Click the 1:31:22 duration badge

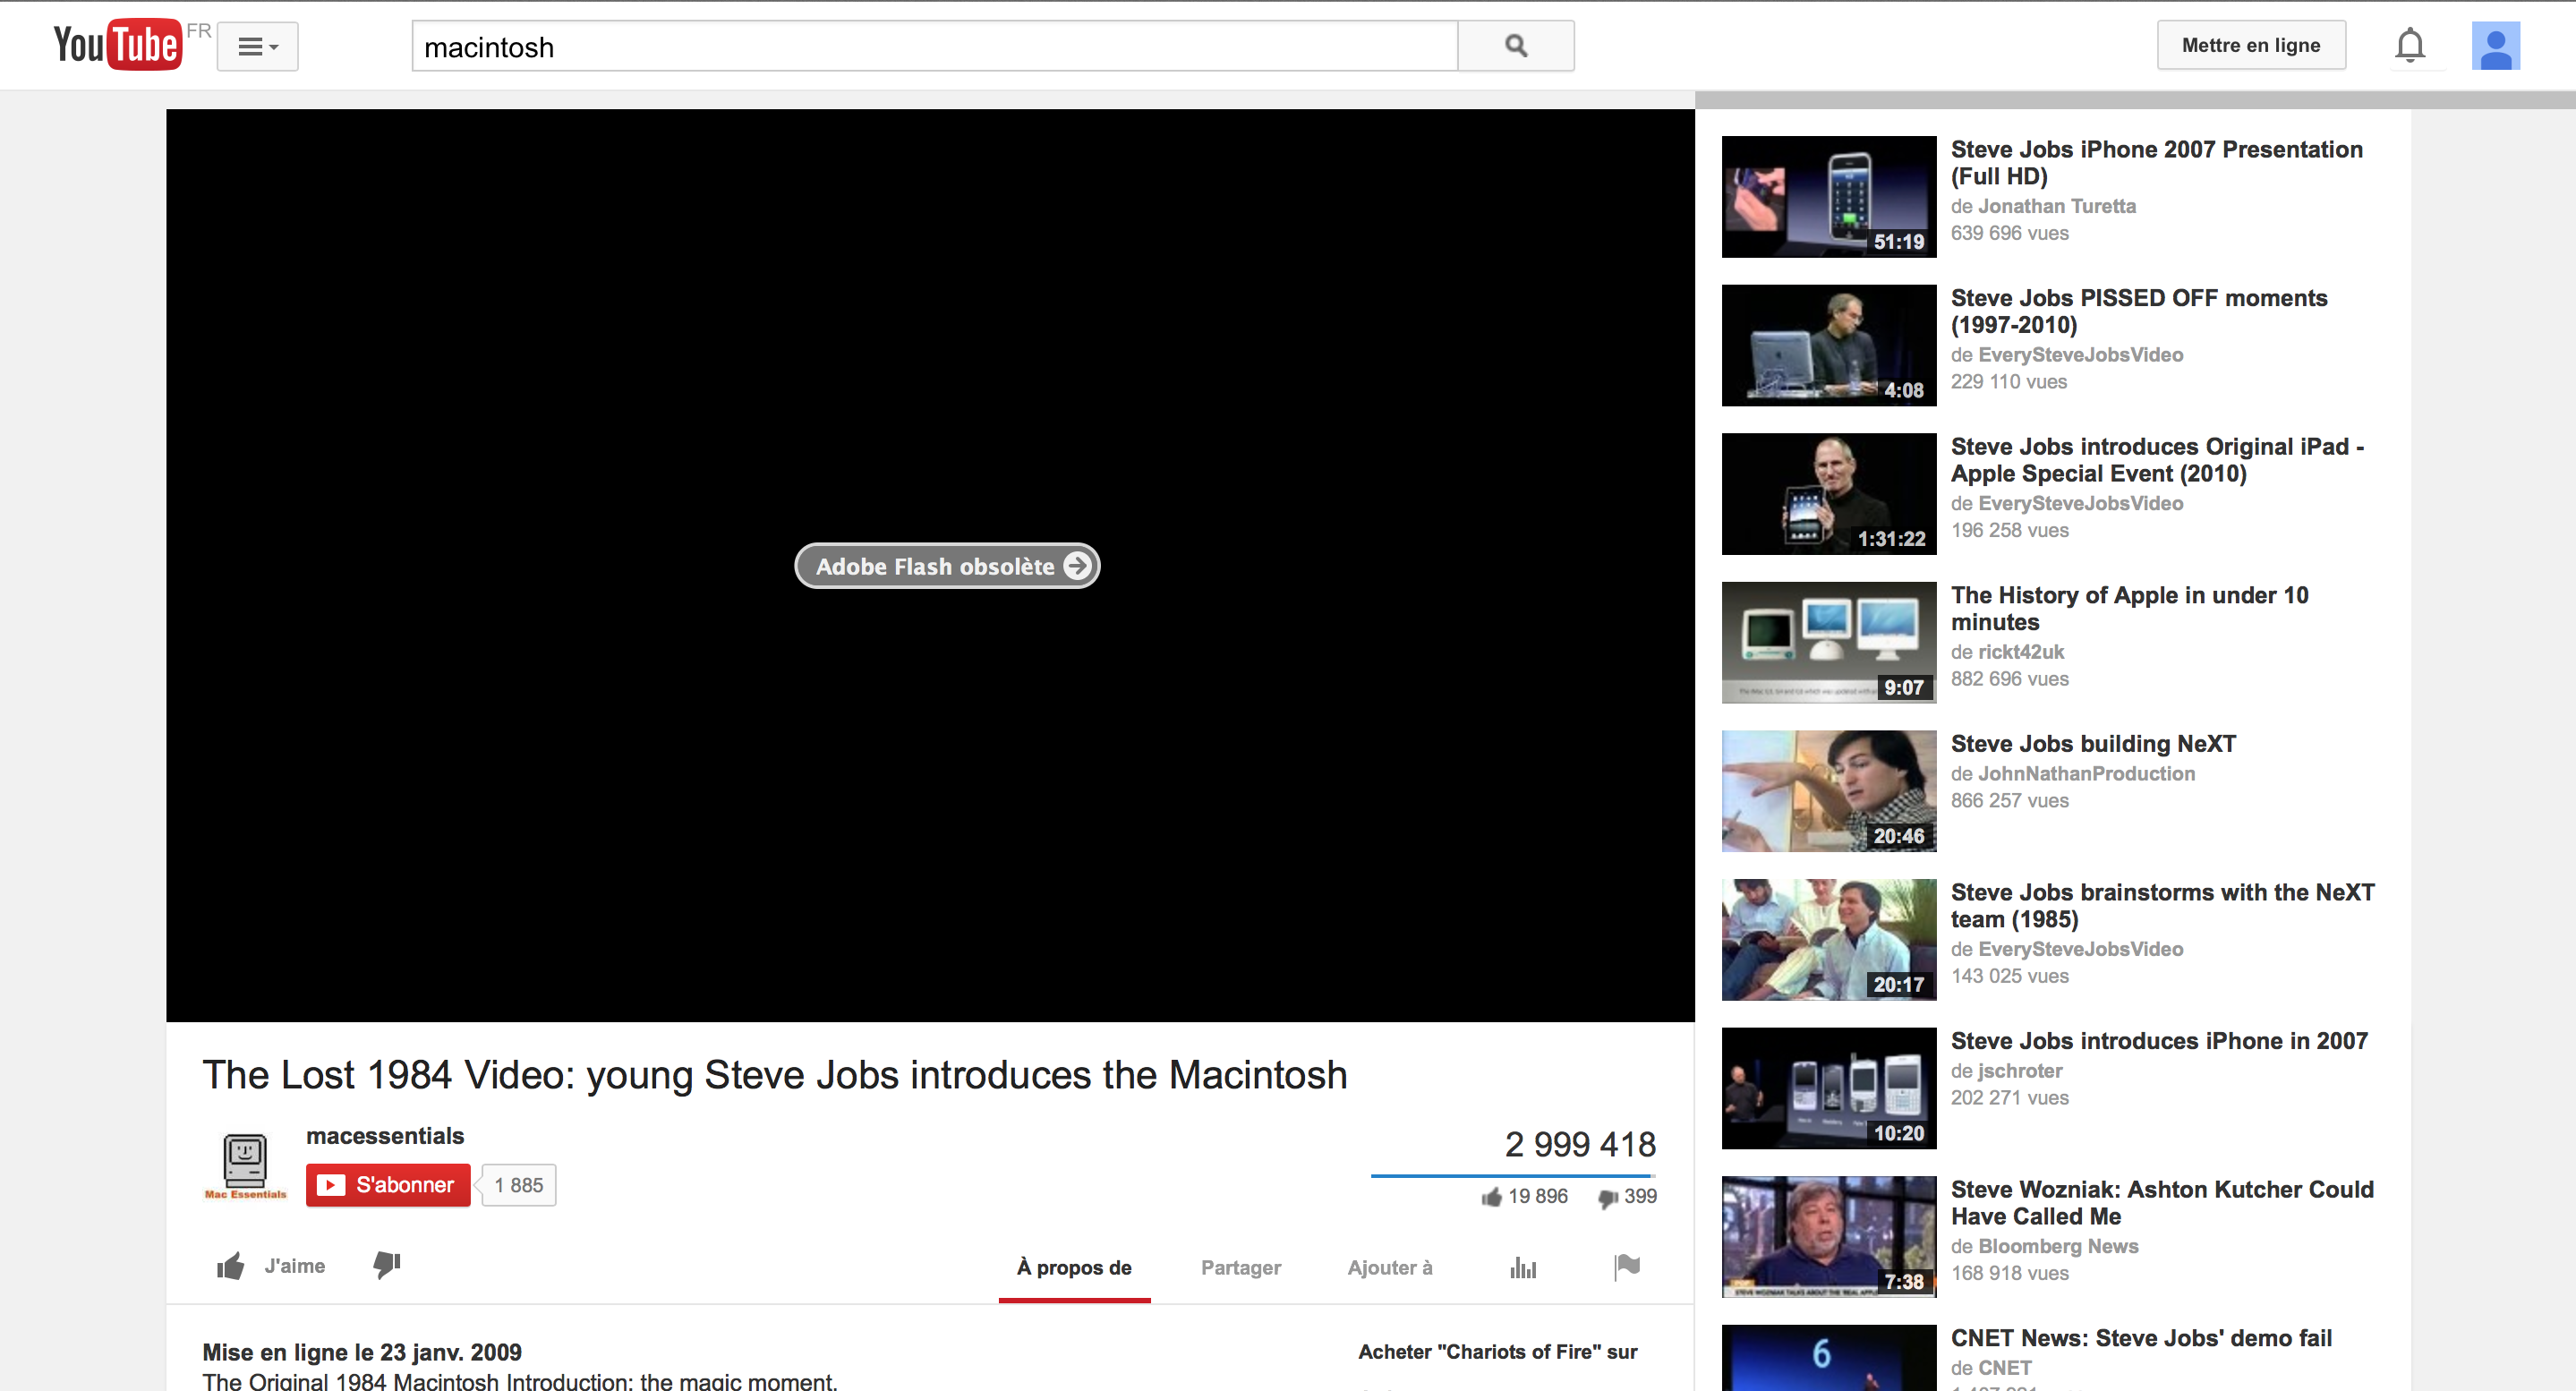1891,539
